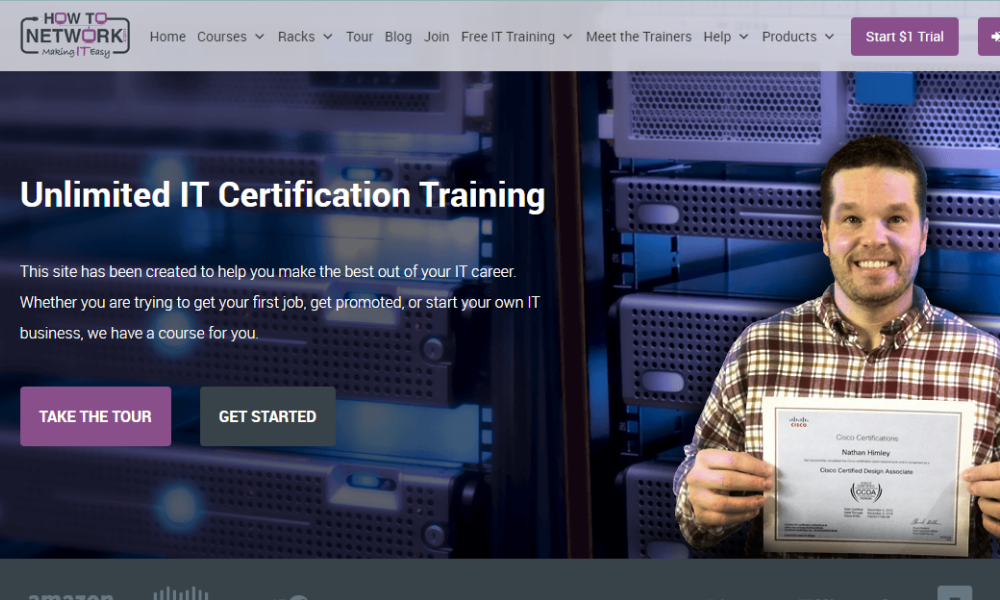1000x600 pixels.
Task: Hit the GET STARTED button
Action: [267, 416]
